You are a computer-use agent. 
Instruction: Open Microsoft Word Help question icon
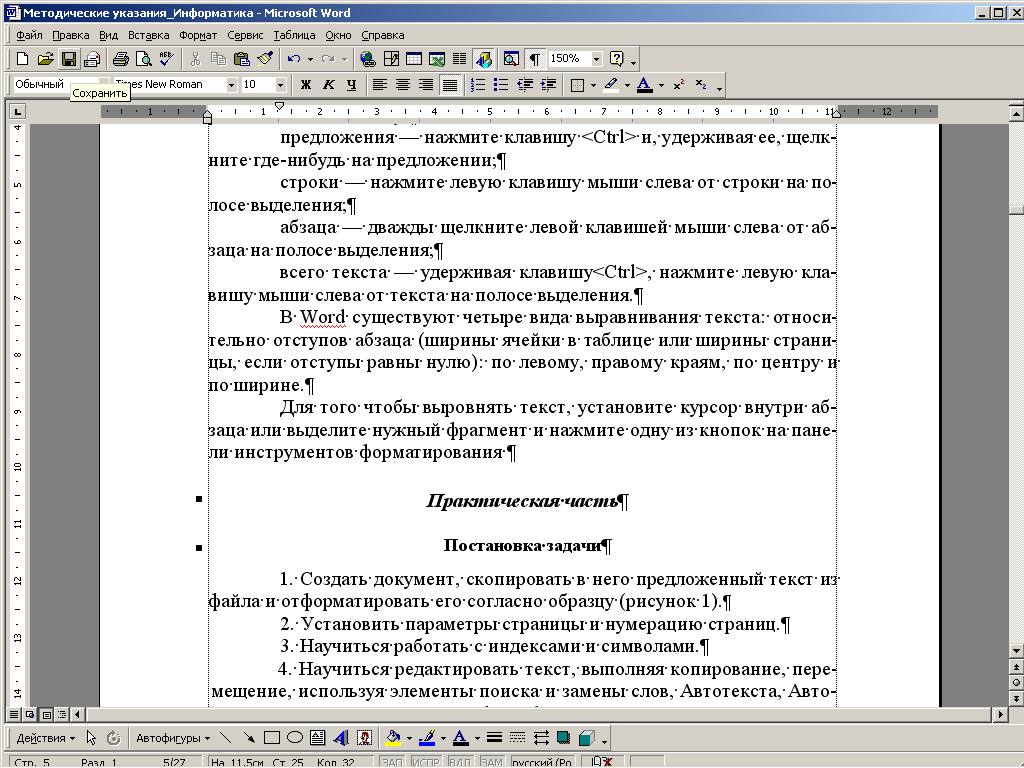point(616,59)
